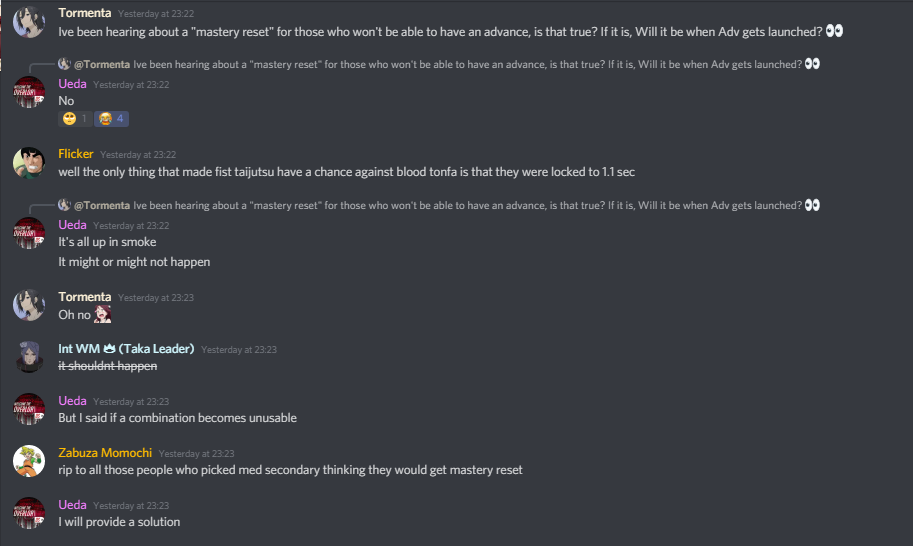Click @Tormenta mention above "It's all up in smoke"
Screen dimensions: 913x546
click(x=102, y=205)
